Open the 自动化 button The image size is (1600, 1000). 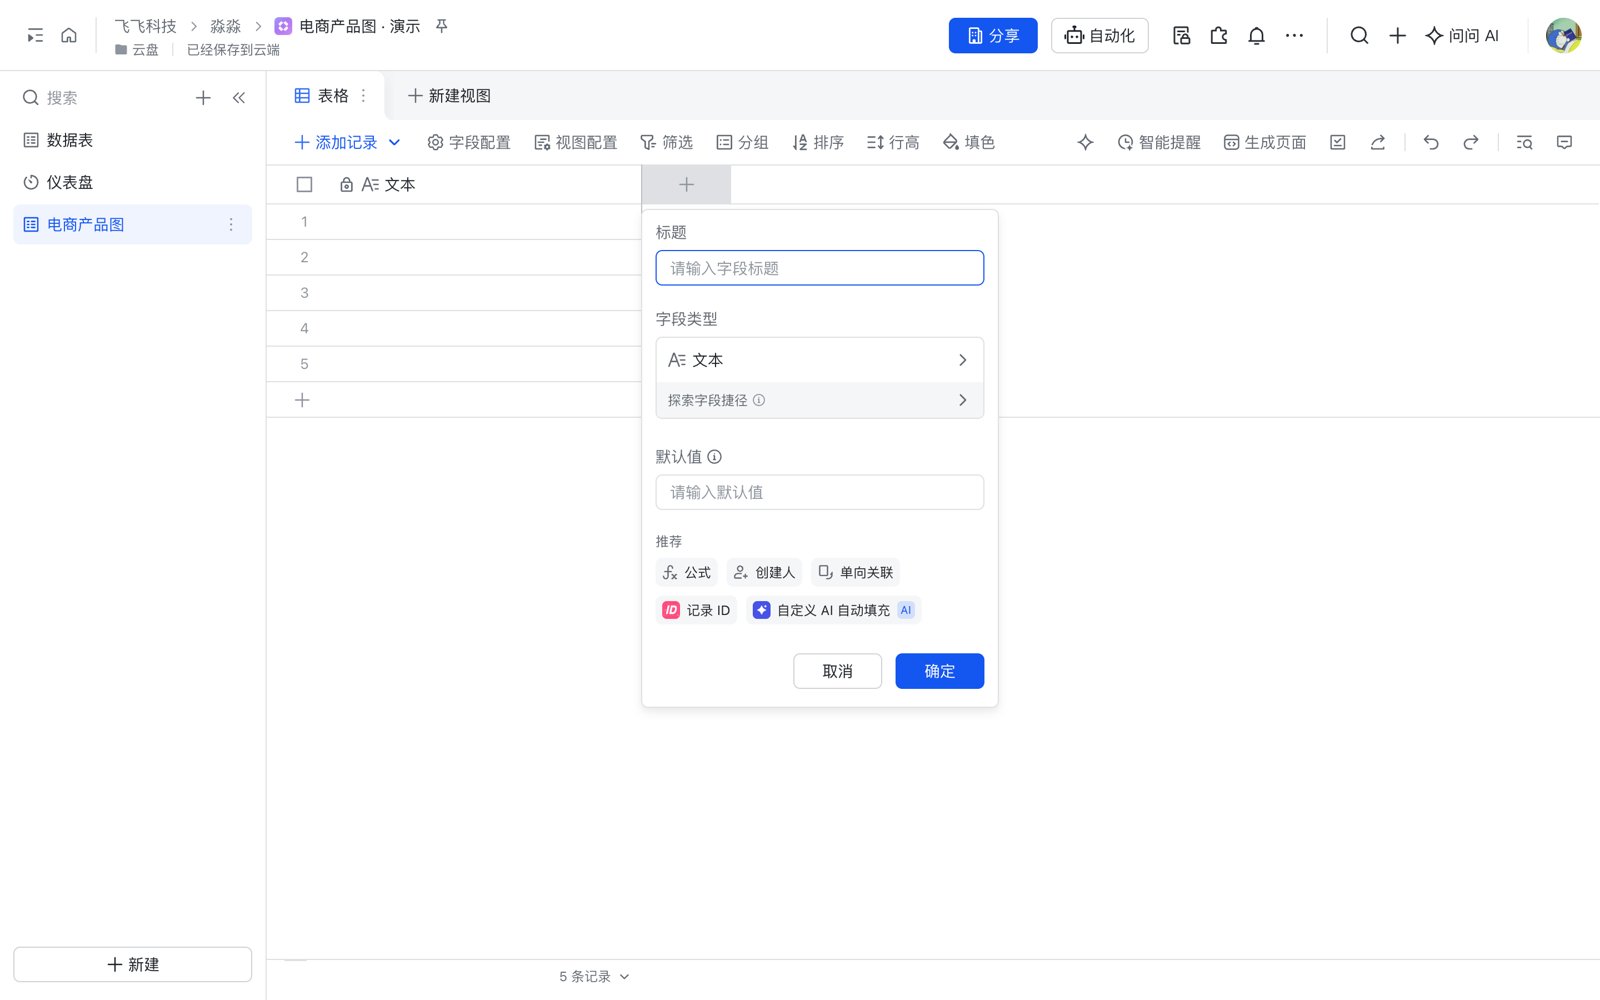point(1099,35)
